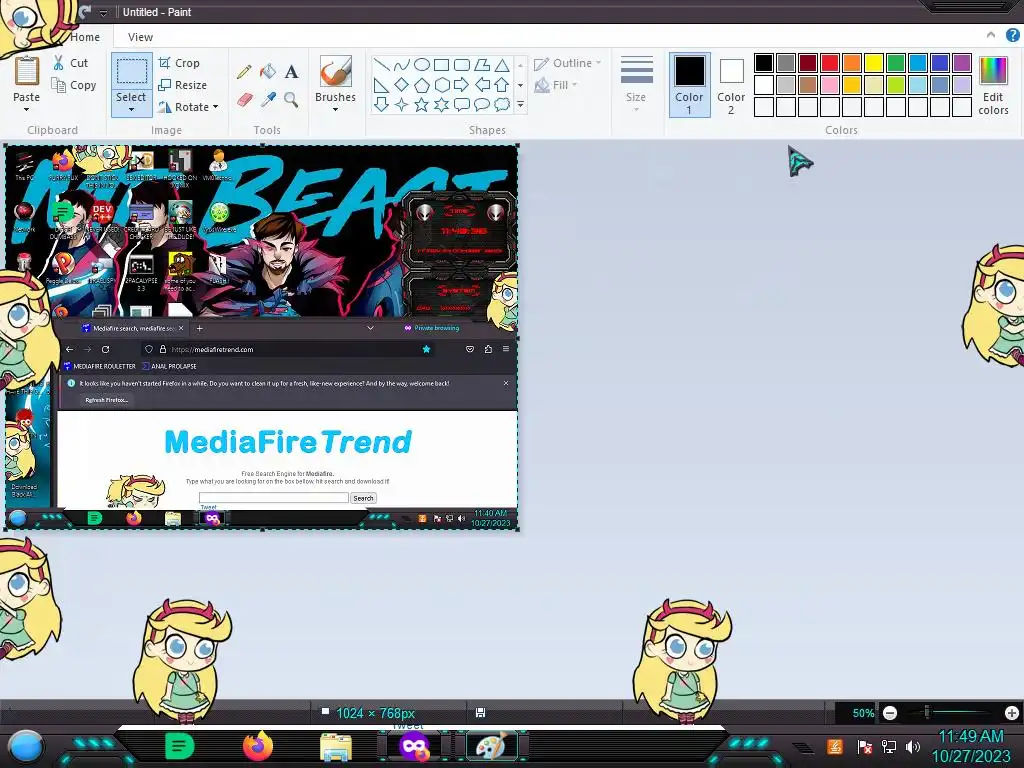Screen dimensions: 1024x768
Task: Adjust the zoom slider handle
Action: [x=927, y=712]
